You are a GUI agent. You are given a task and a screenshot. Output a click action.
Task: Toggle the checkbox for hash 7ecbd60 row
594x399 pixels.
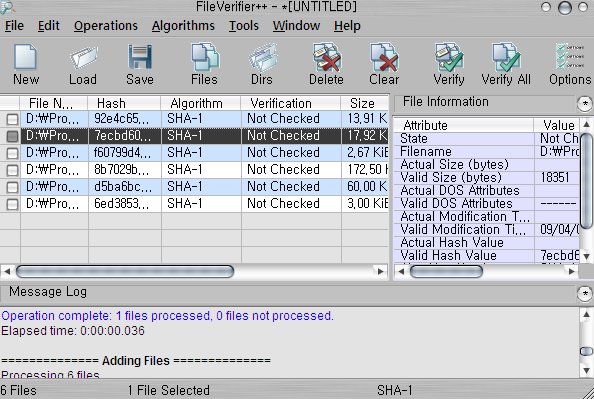pos(12,136)
